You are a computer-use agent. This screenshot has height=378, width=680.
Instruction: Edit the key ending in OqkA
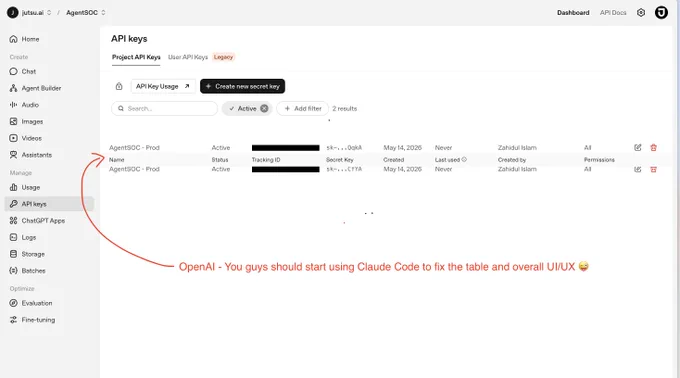pos(638,147)
